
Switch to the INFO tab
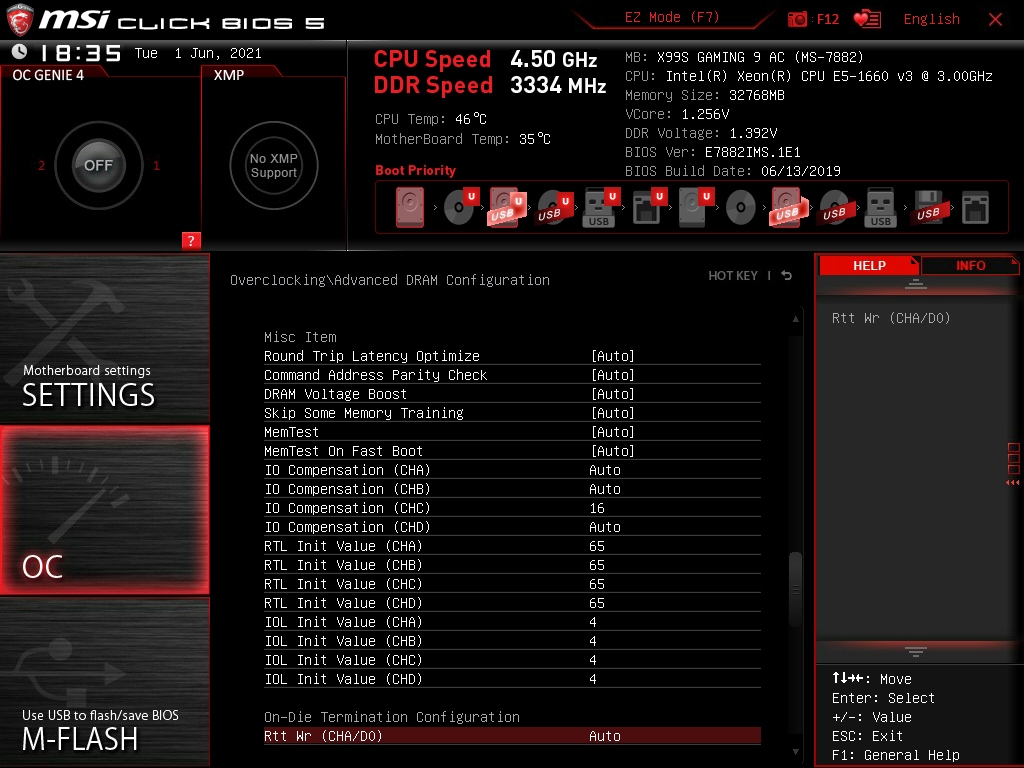[x=970, y=265]
